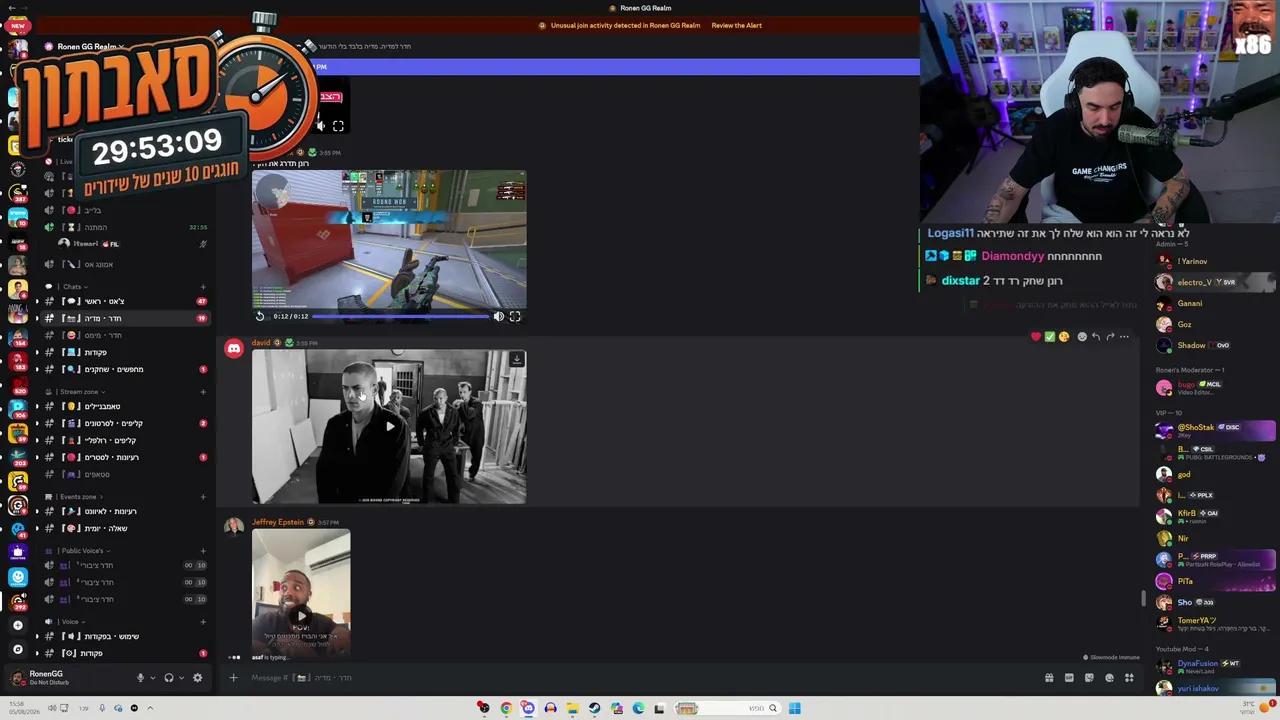Screen dimensions: 1280x720
Task: Open the GIF picker
Action: [1069, 678]
